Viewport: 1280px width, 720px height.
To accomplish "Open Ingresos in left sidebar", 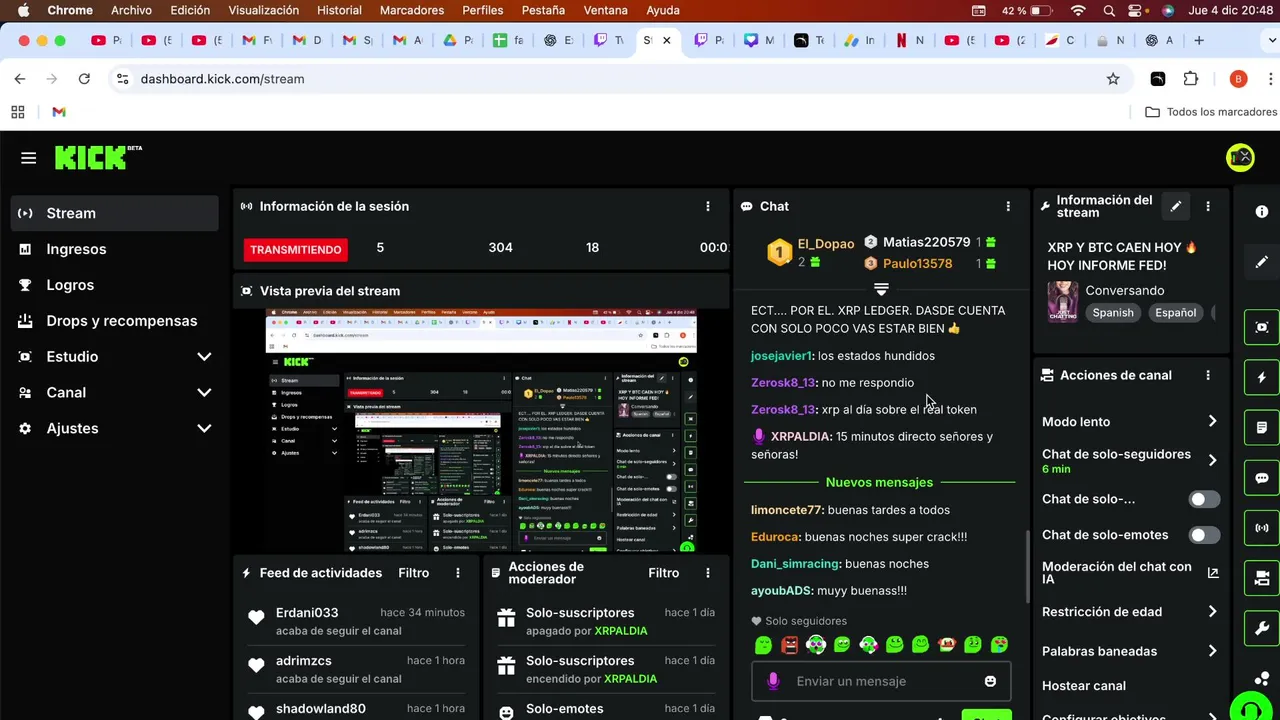I will click(115, 249).
